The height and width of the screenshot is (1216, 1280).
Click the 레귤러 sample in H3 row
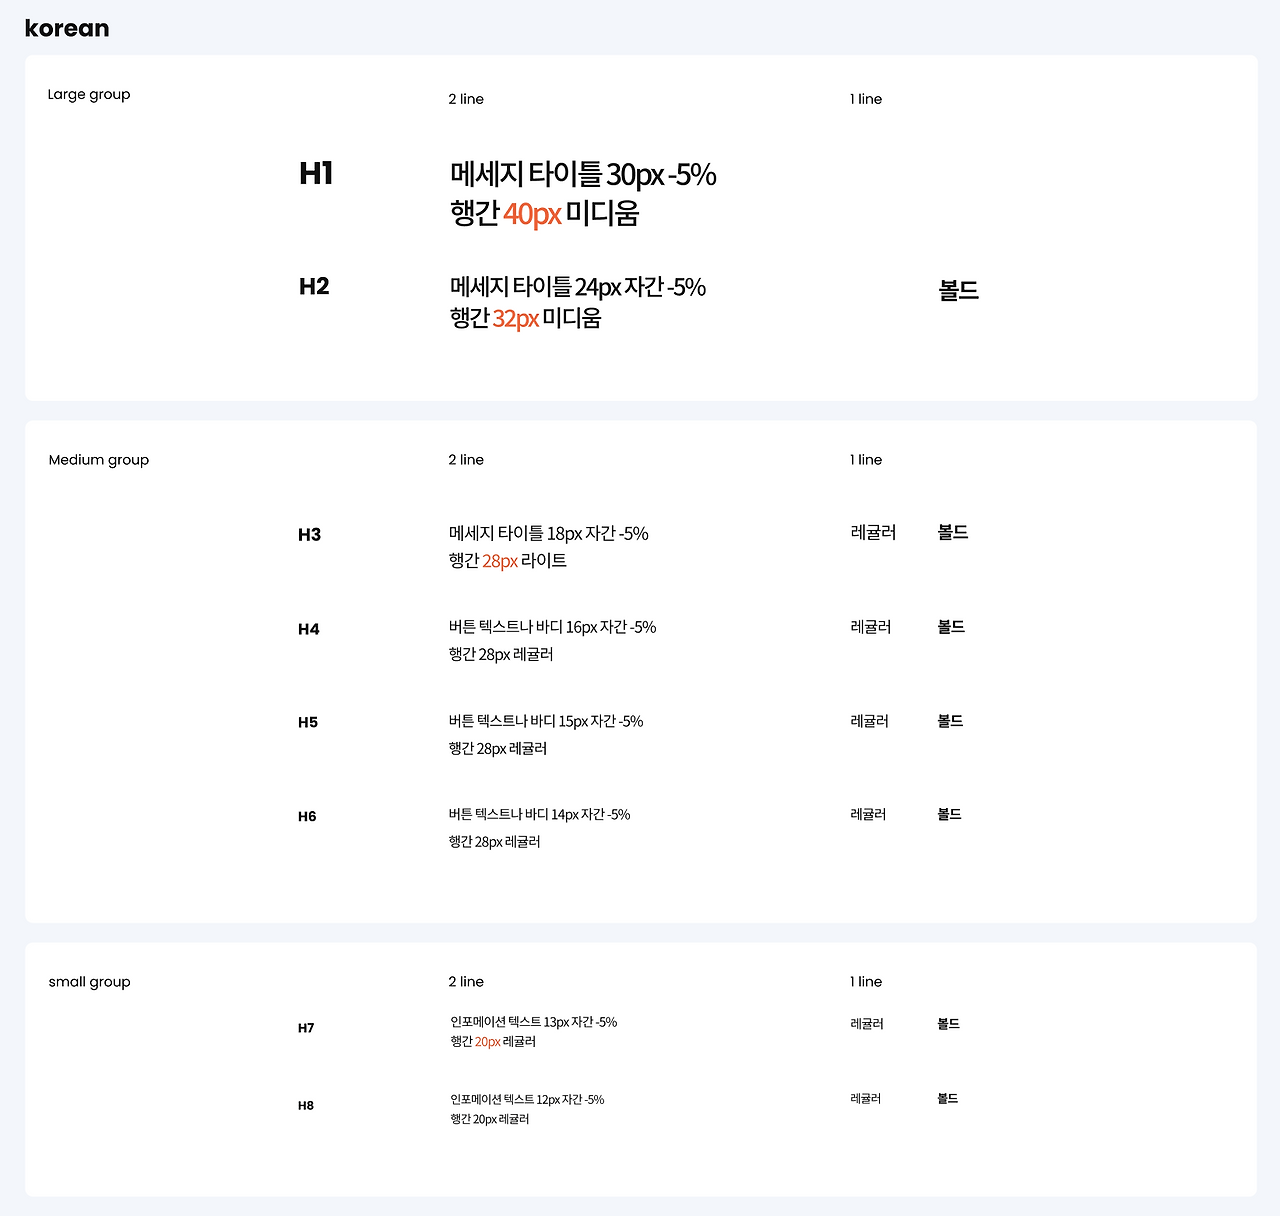pyautogui.click(x=873, y=533)
